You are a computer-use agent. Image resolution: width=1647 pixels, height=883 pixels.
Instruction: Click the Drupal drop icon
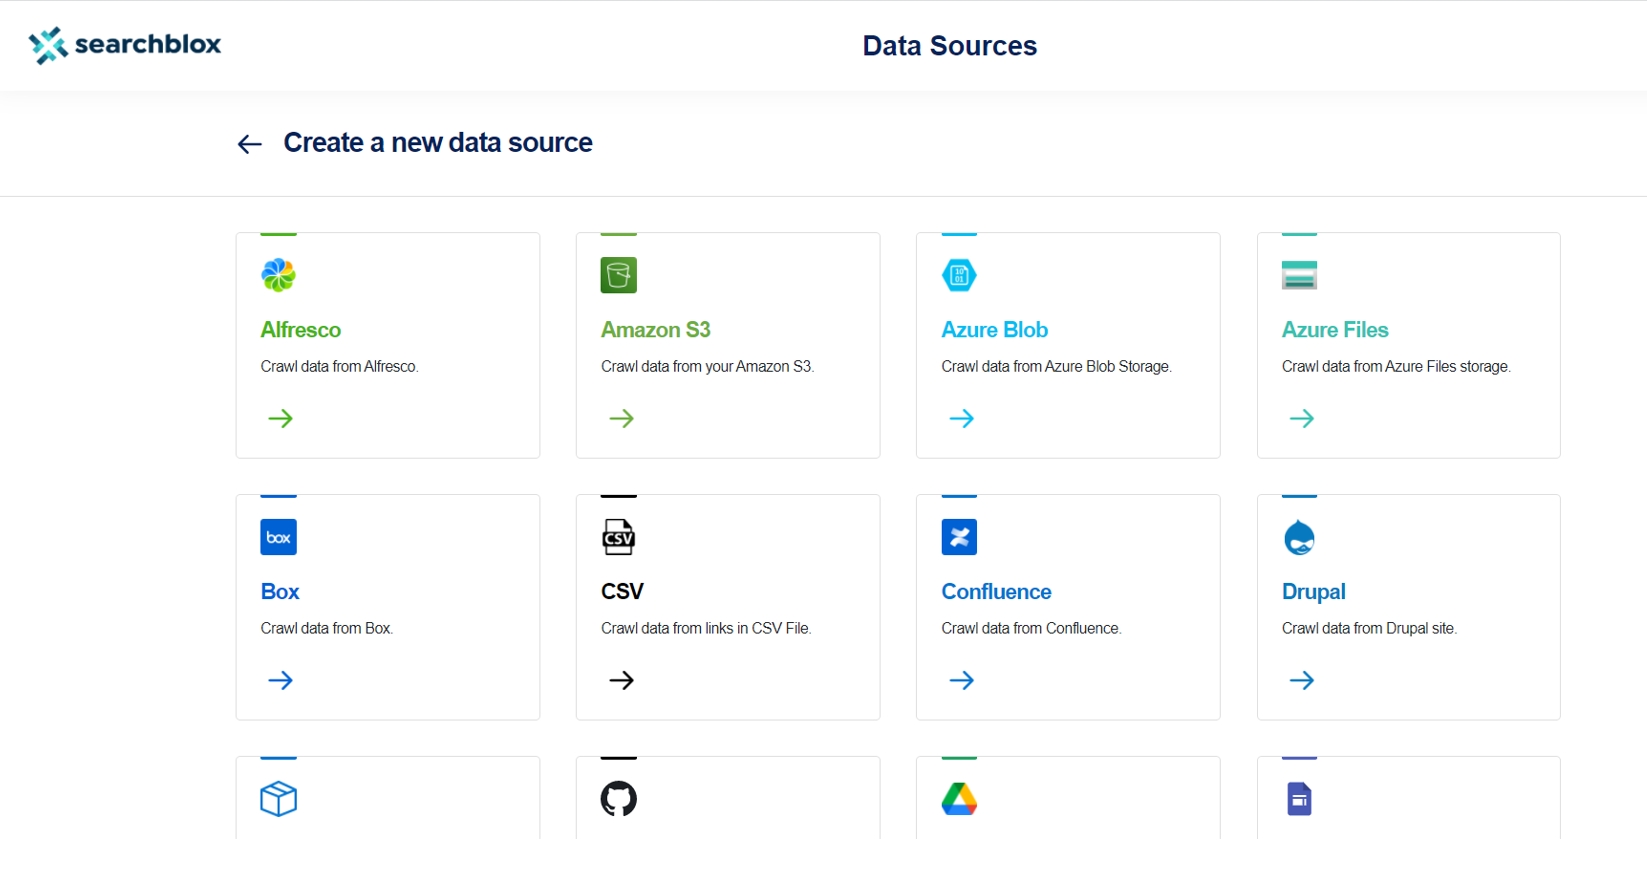[1299, 538]
